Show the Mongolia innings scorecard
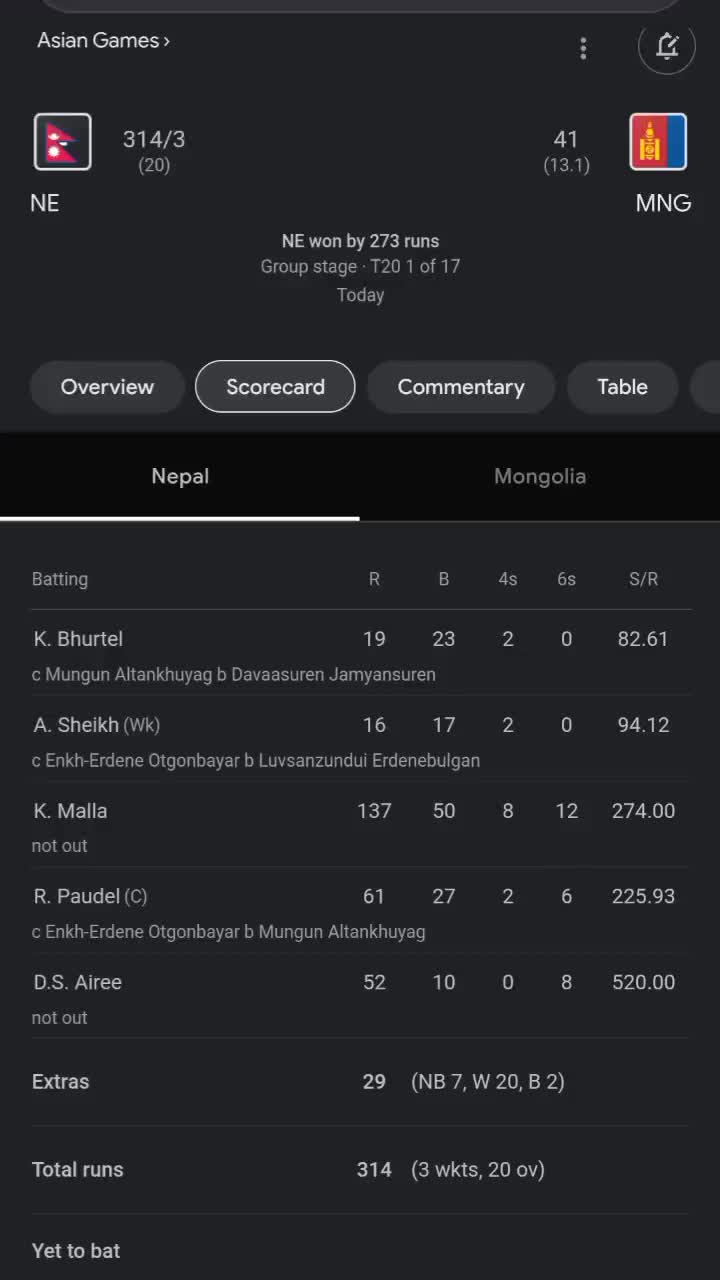The width and height of the screenshot is (720, 1280). pos(539,477)
